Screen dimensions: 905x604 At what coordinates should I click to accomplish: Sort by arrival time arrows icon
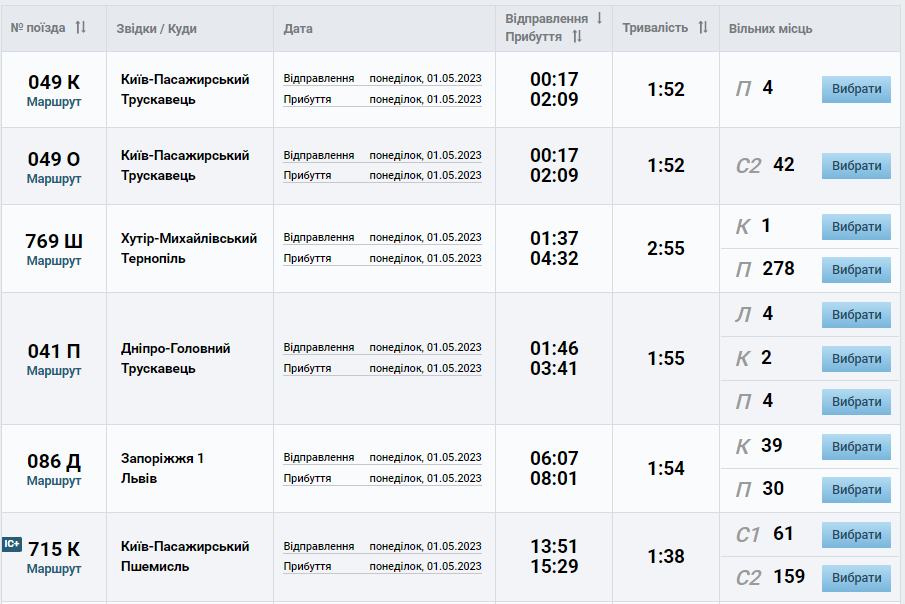click(577, 37)
